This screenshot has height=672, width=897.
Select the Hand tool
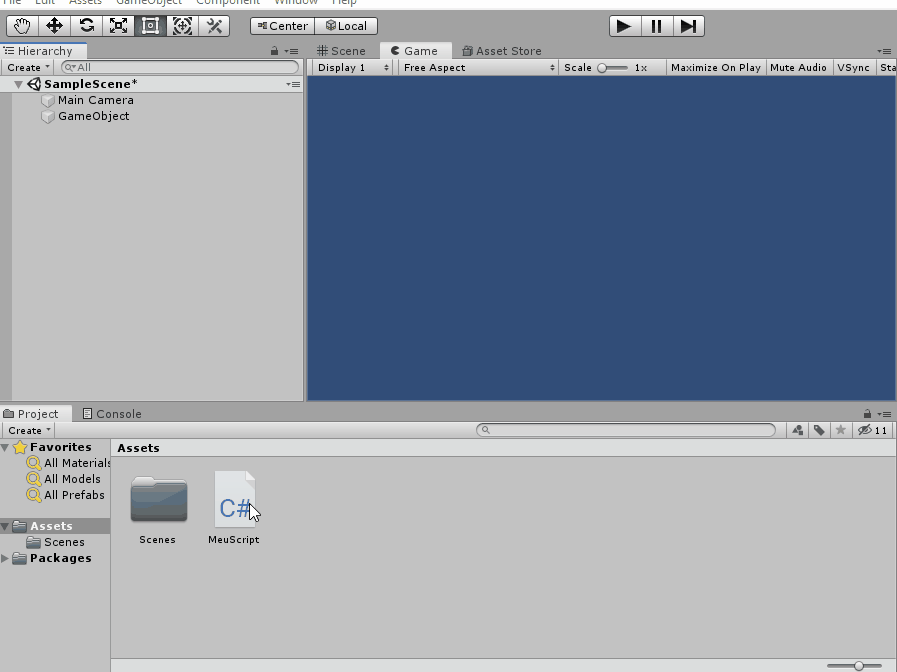click(x=22, y=26)
